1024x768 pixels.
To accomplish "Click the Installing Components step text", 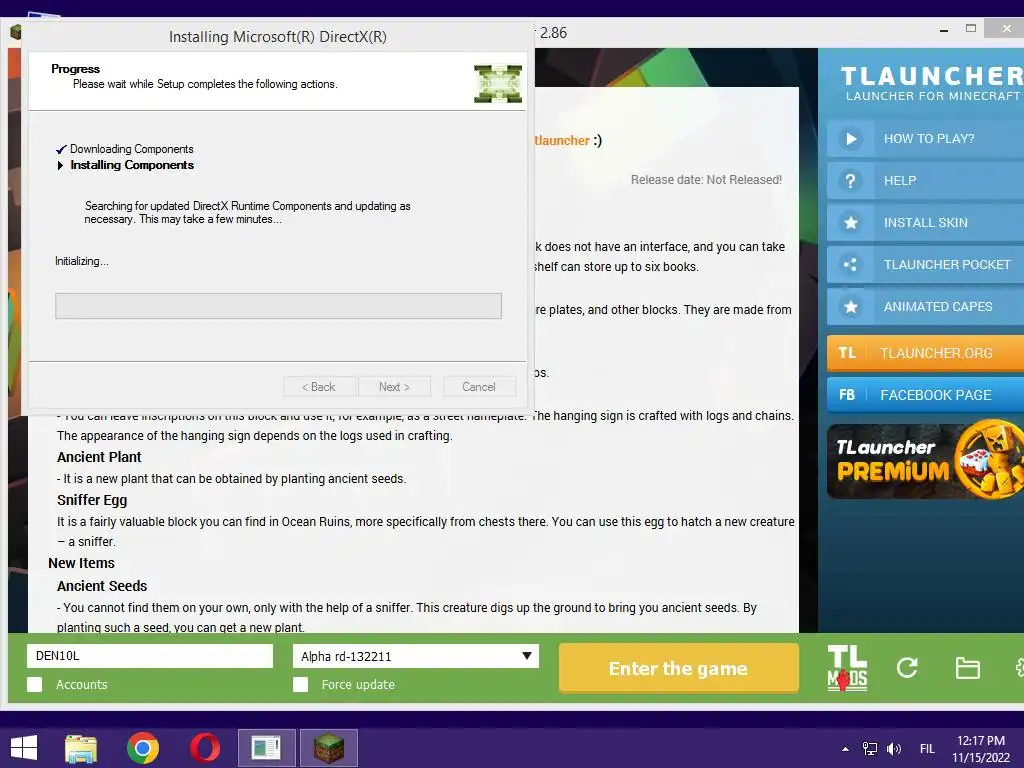I will click(132, 165).
